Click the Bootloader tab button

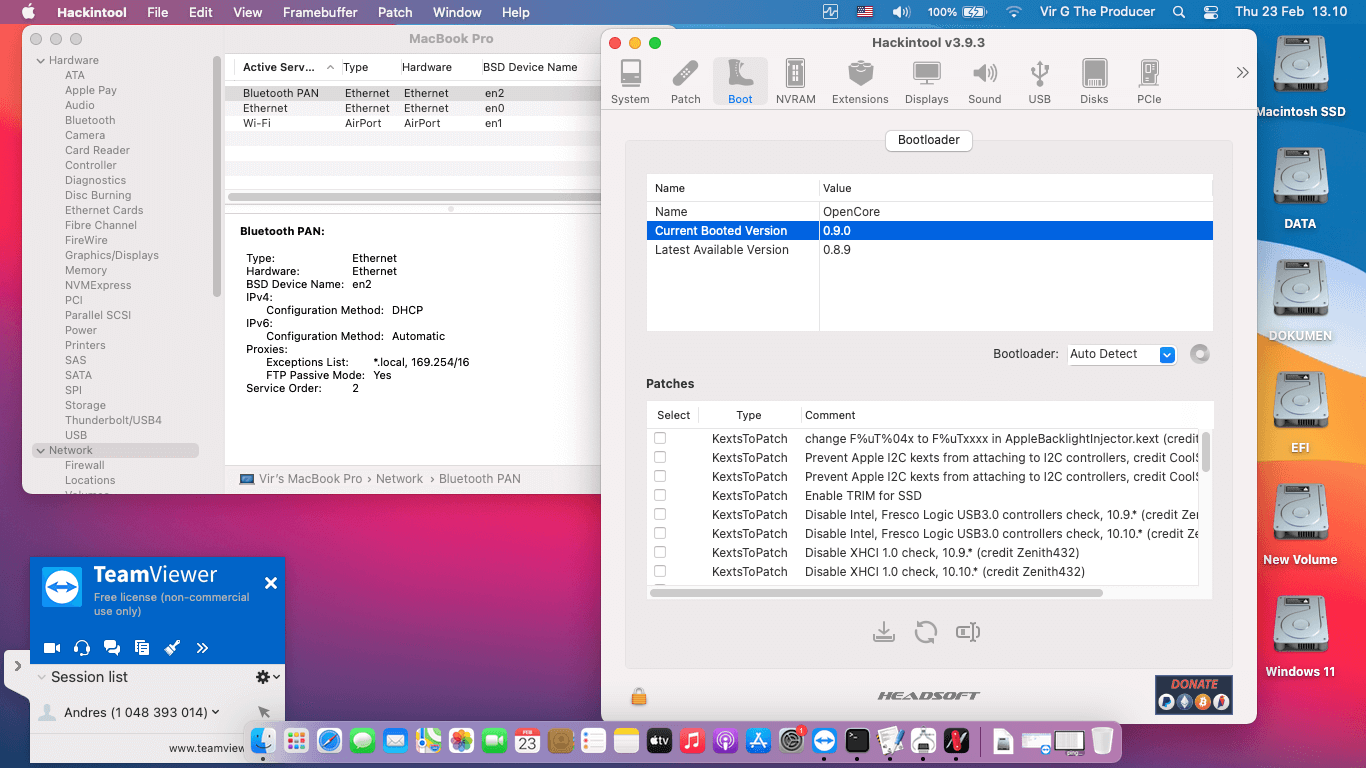(928, 140)
